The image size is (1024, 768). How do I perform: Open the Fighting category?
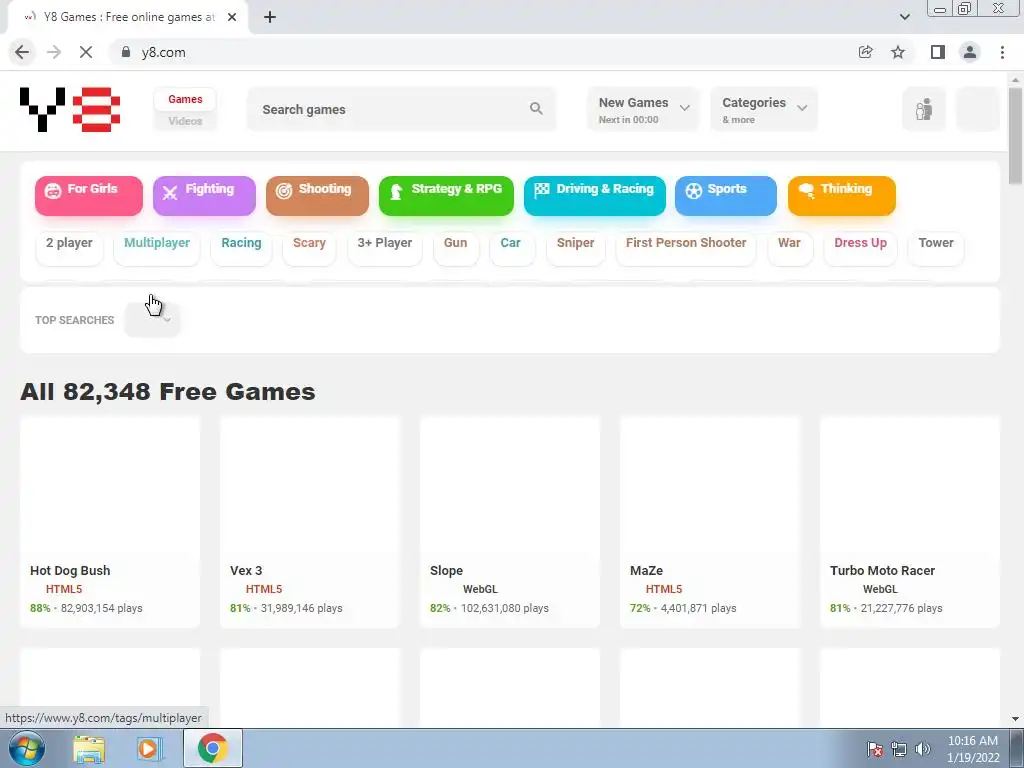pyautogui.click(x=204, y=195)
